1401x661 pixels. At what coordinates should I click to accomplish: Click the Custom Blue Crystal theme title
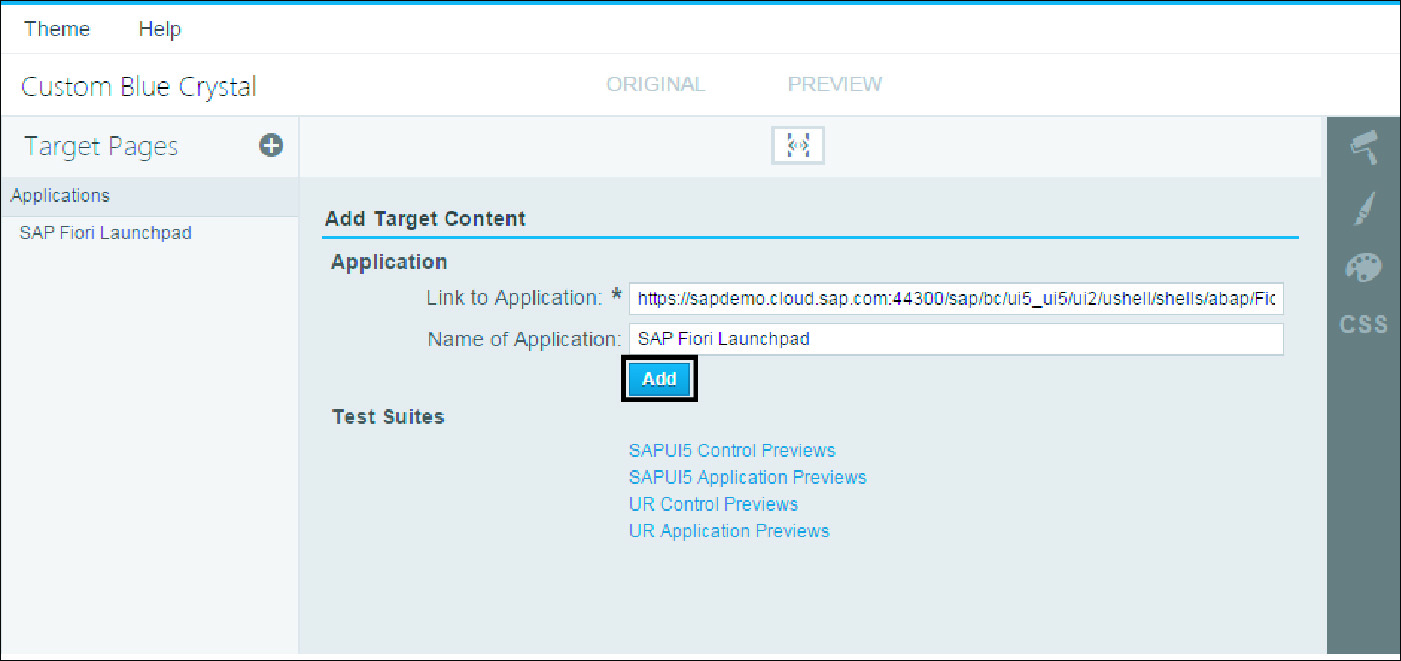[139, 87]
